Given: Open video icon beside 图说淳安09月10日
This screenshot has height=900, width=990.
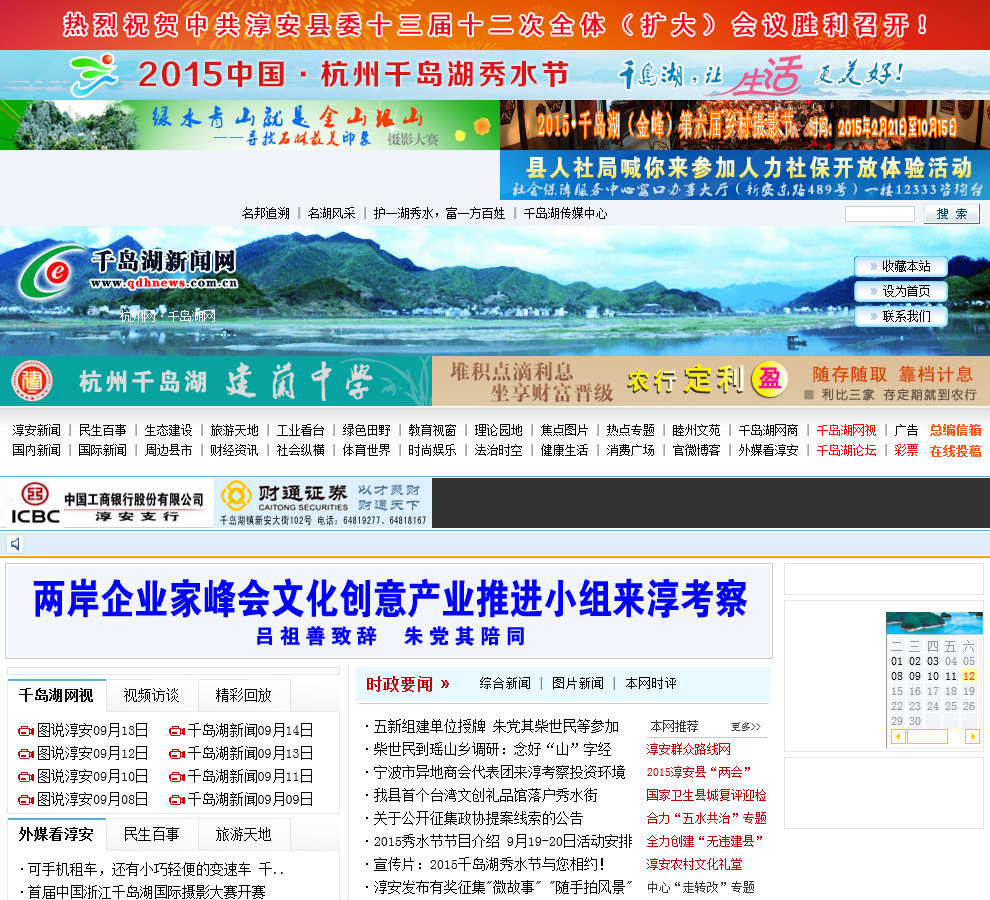Looking at the screenshot, I should [26, 776].
